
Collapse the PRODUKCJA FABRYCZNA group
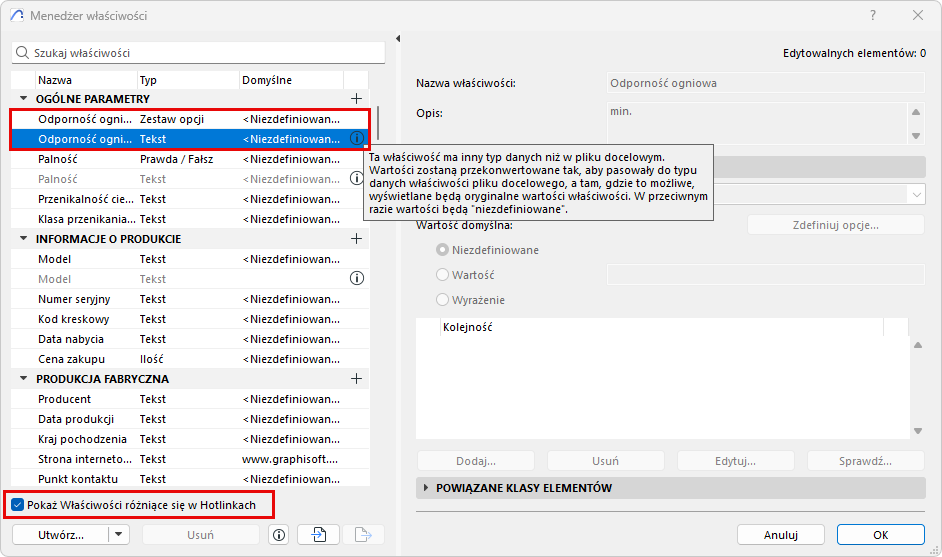coord(23,378)
